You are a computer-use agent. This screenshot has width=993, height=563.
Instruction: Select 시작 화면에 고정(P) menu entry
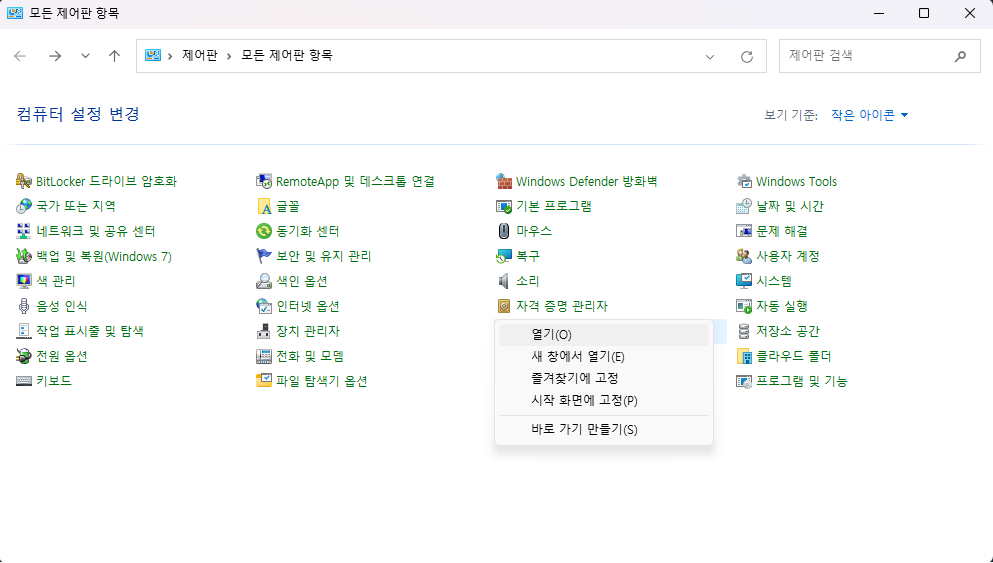tap(604, 401)
